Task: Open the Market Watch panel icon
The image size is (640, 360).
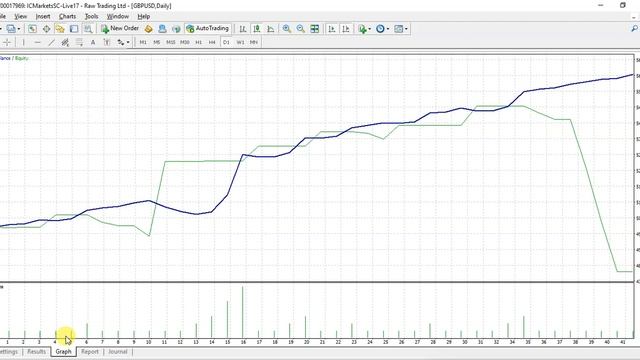Action: pyautogui.click(x=33, y=29)
